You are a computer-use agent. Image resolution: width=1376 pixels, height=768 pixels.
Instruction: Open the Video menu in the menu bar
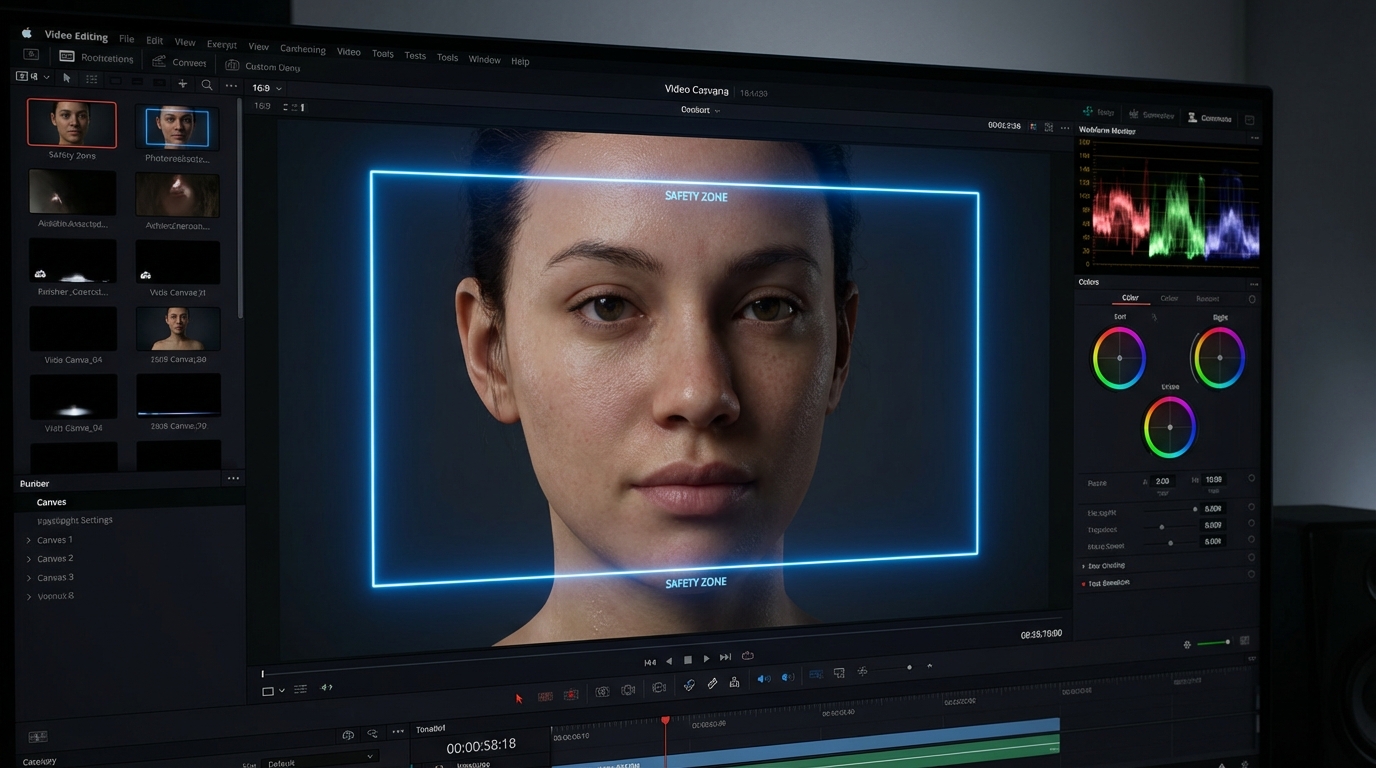348,51
